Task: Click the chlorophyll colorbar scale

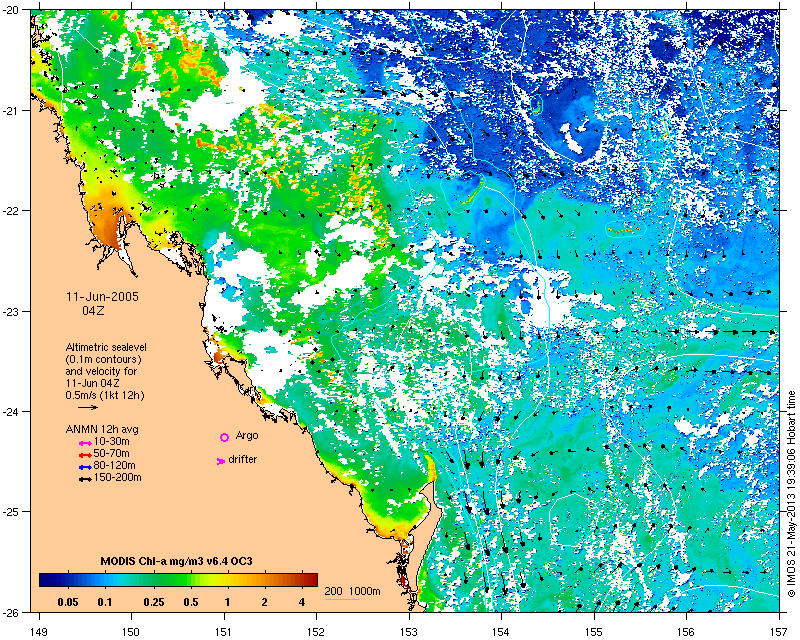Action: (178, 580)
